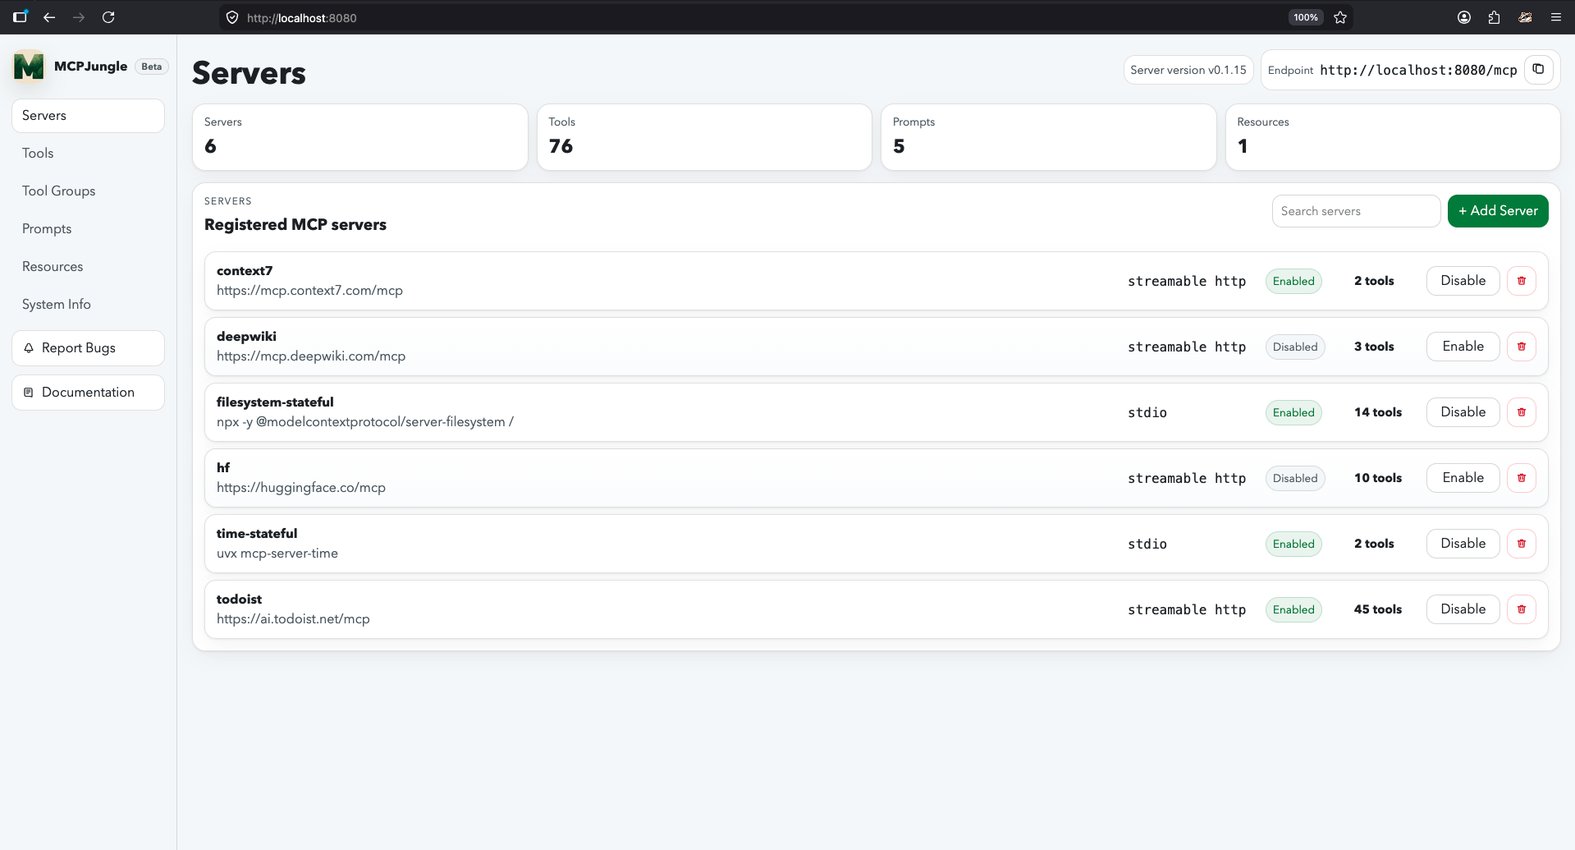Click the npx server-filesystem command text
Image resolution: width=1575 pixels, height=850 pixels.
pyautogui.click(x=365, y=422)
